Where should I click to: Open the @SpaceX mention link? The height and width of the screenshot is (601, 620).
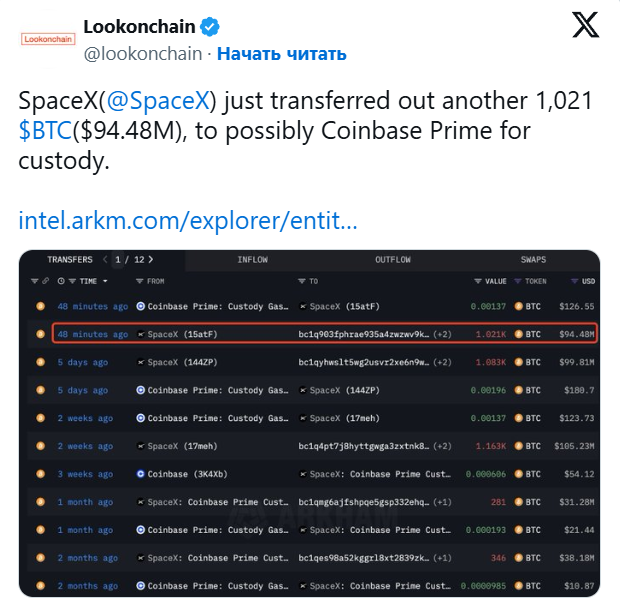pos(158,100)
